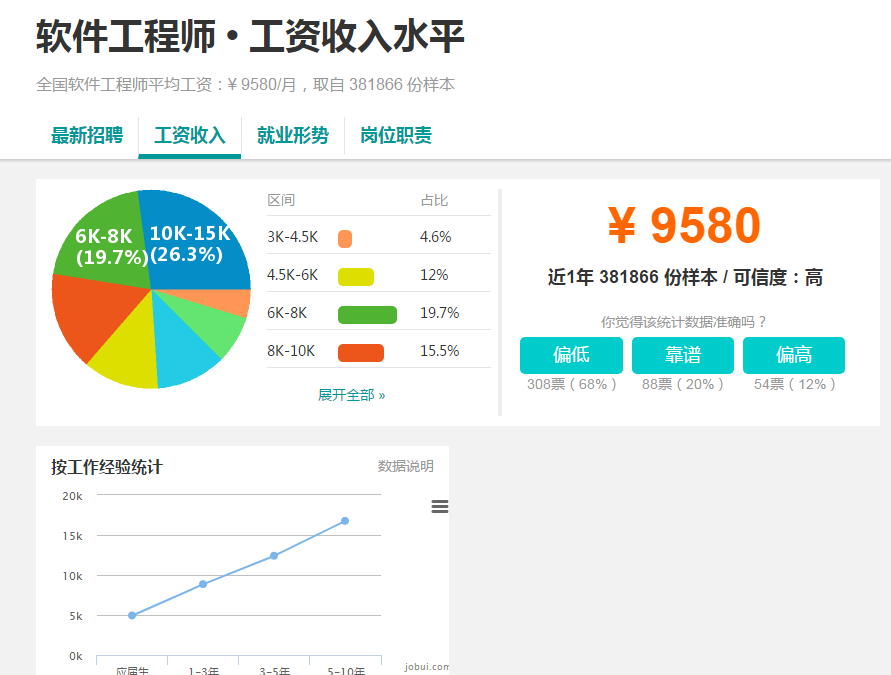Click the 你觉得该统计数据准确吗 question text

click(x=684, y=322)
